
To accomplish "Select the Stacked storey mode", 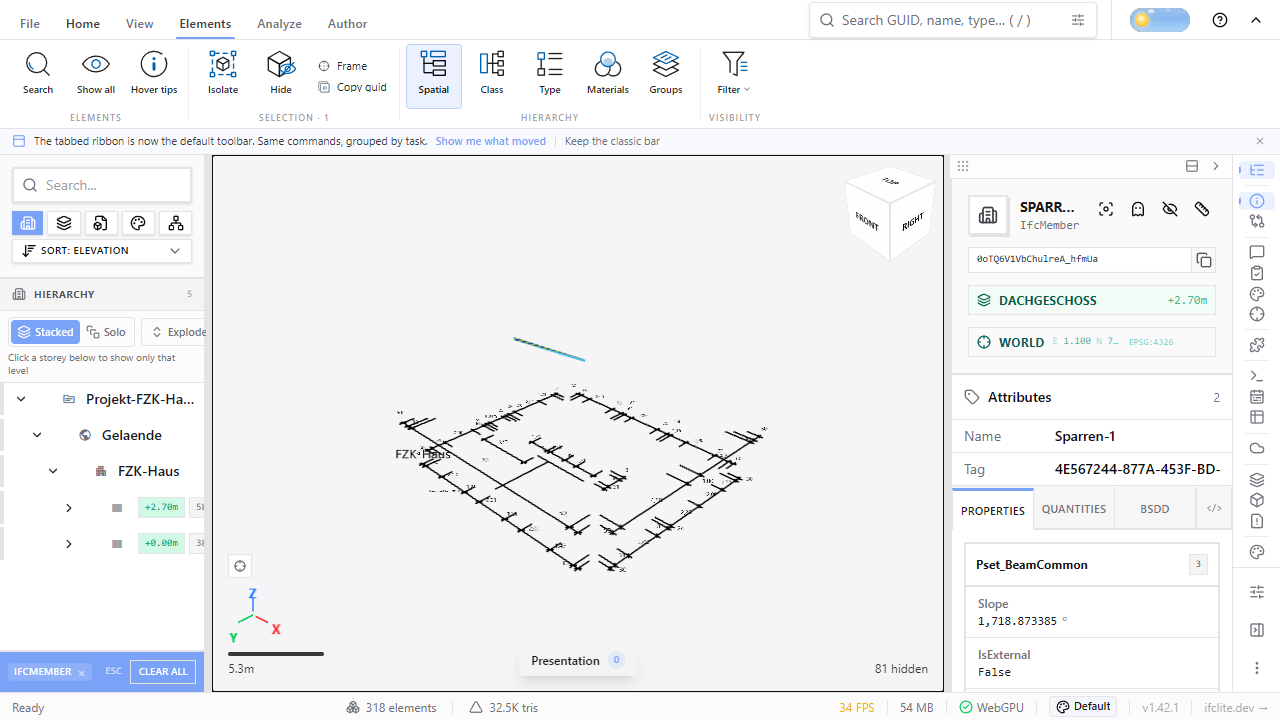I will tap(45, 332).
